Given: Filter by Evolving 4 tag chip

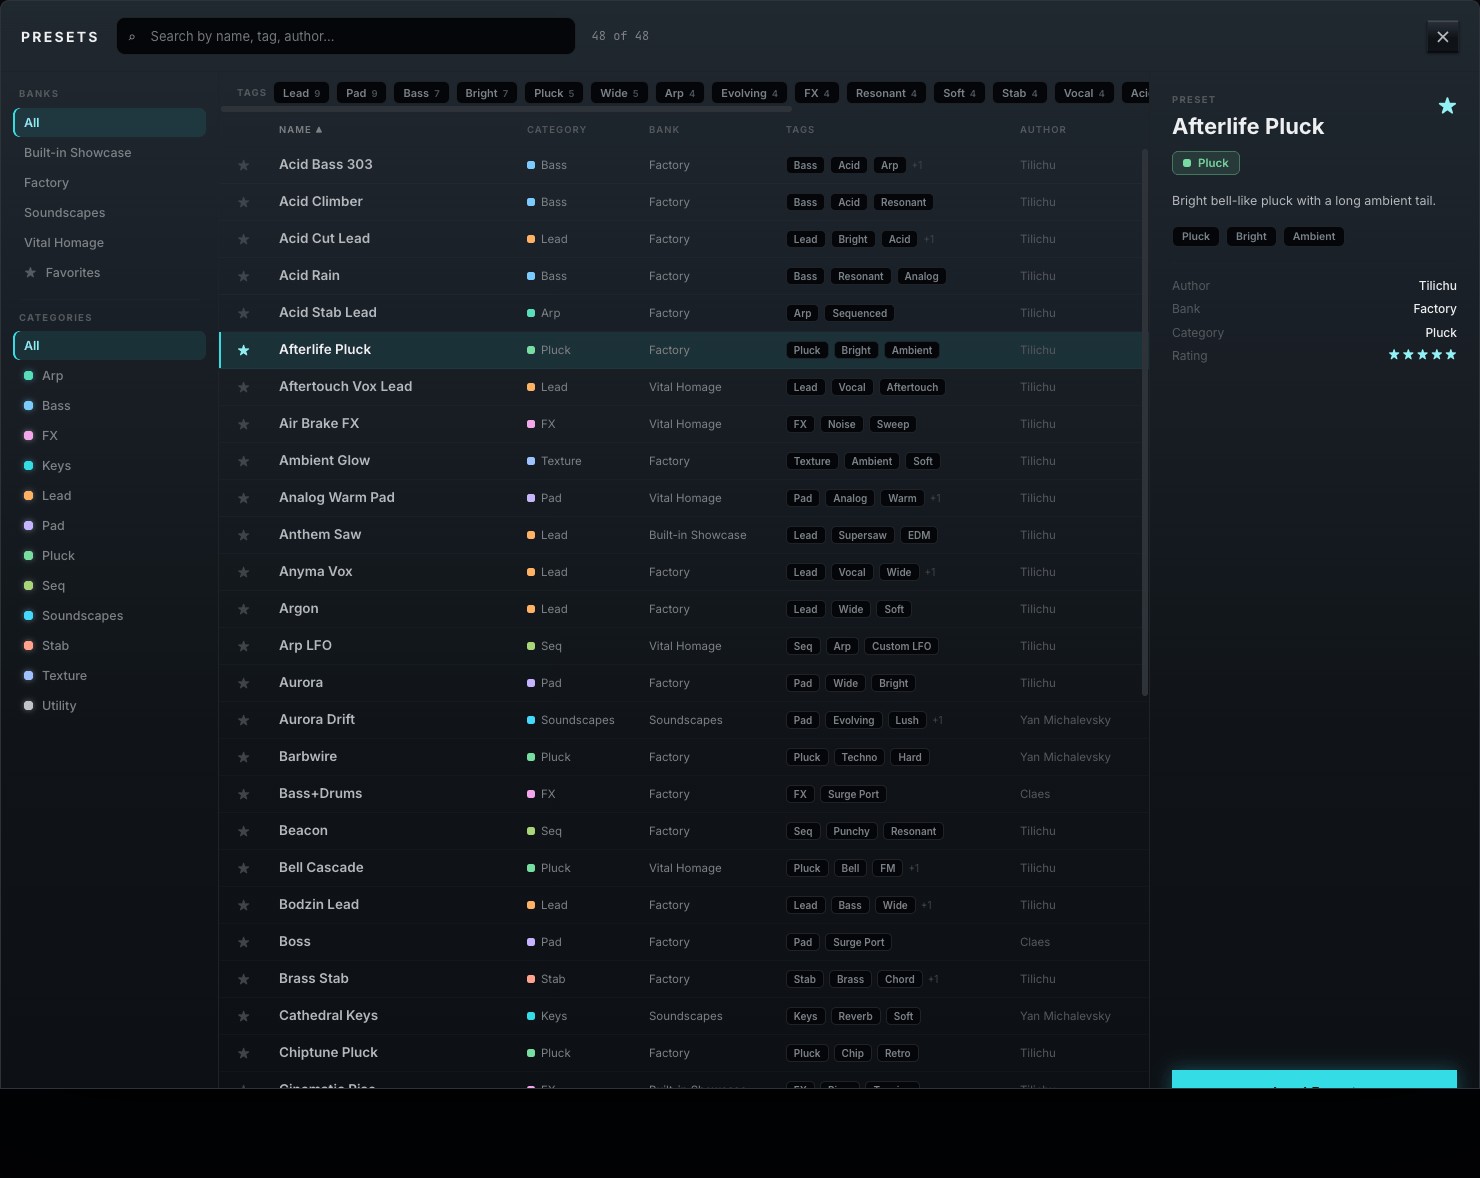Looking at the screenshot, I should (x=749, y=93).
